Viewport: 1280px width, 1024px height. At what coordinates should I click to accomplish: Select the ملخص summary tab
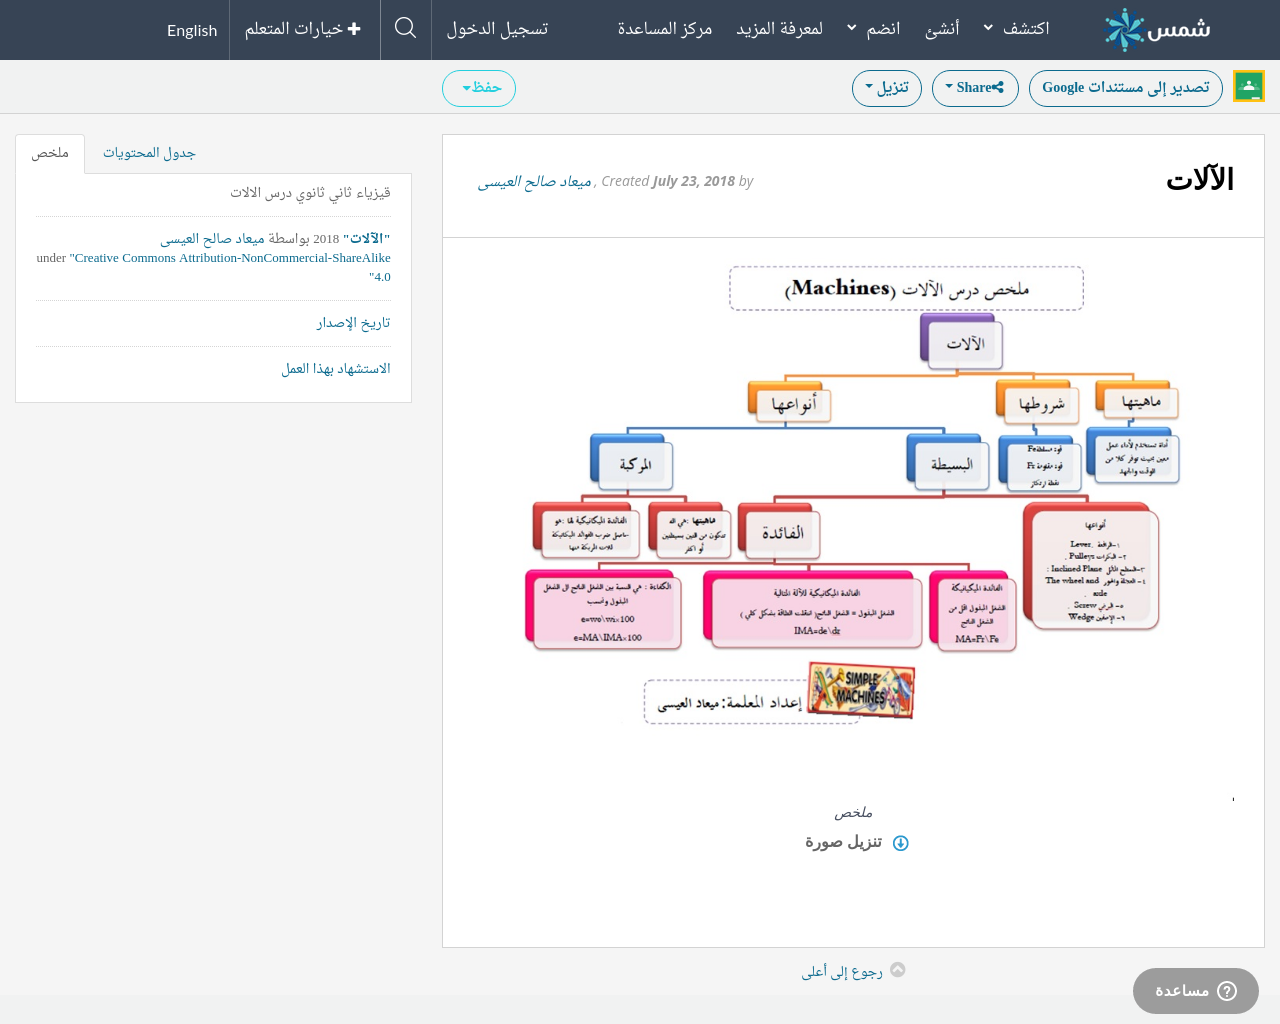tap(50, 153)
